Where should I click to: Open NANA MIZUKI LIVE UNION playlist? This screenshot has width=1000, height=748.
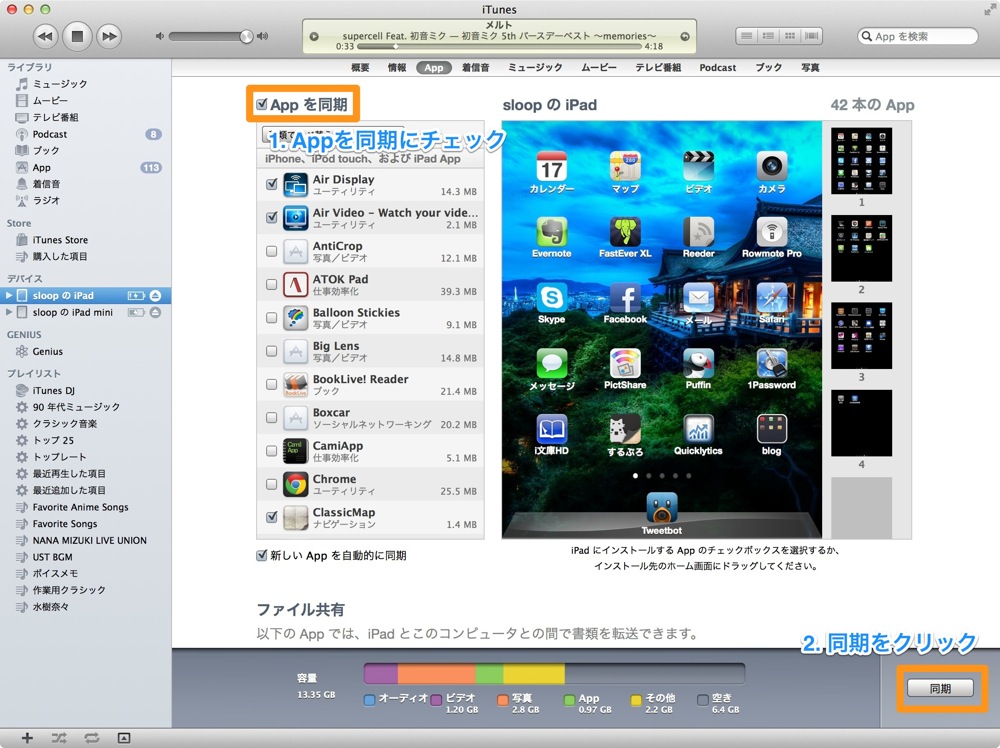[x=89, y=540]
